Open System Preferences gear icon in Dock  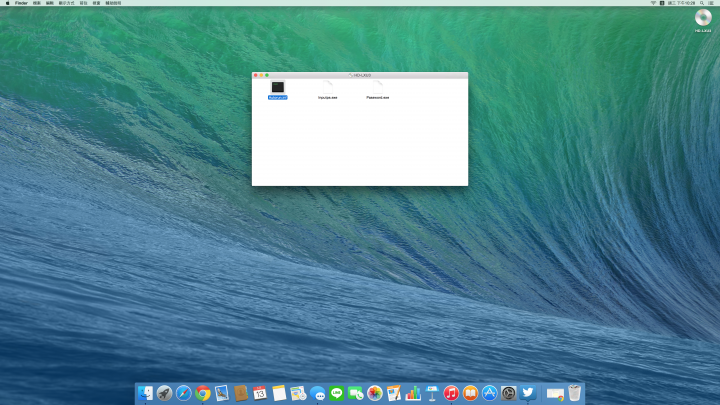(x=508, y=393)
